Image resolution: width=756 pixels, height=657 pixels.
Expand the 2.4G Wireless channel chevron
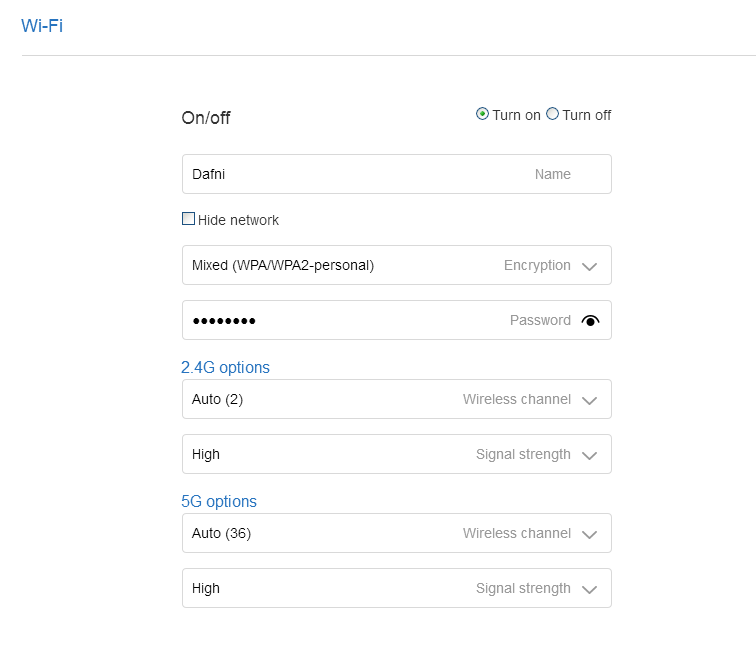(x=589, y=400)
